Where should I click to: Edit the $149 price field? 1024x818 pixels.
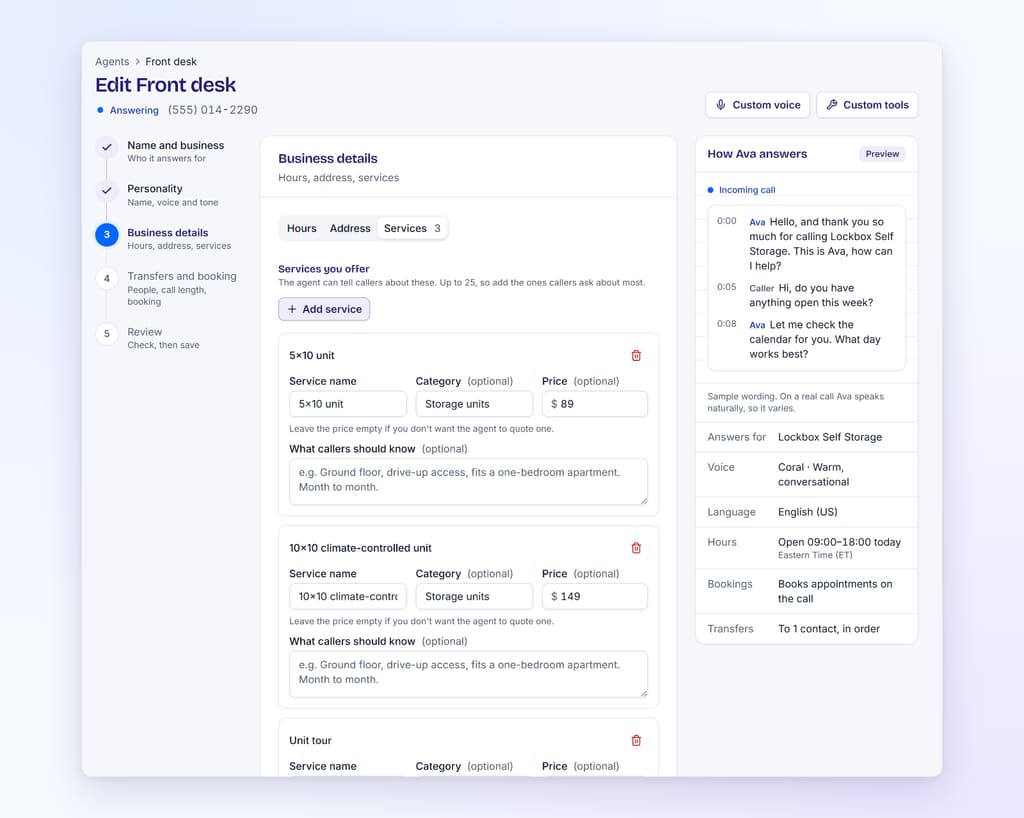[594, 597]
